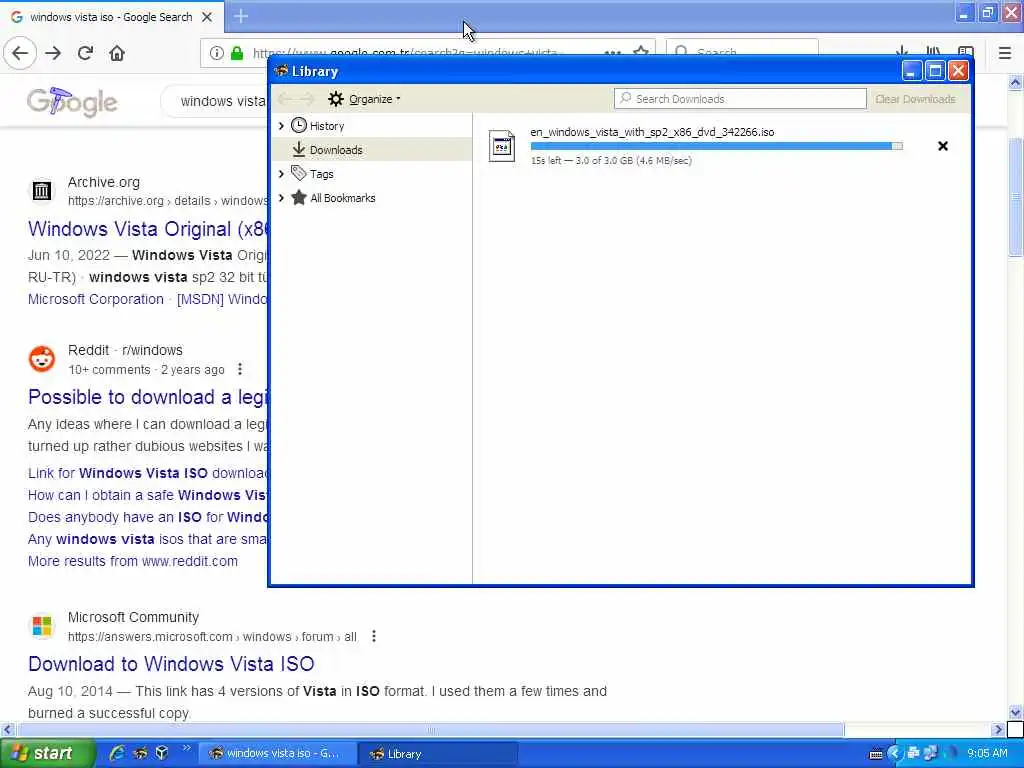The image size is (1024, 768).
Task: Open the Firefox hamburger menu
Action: click(x=1005, y=53)
